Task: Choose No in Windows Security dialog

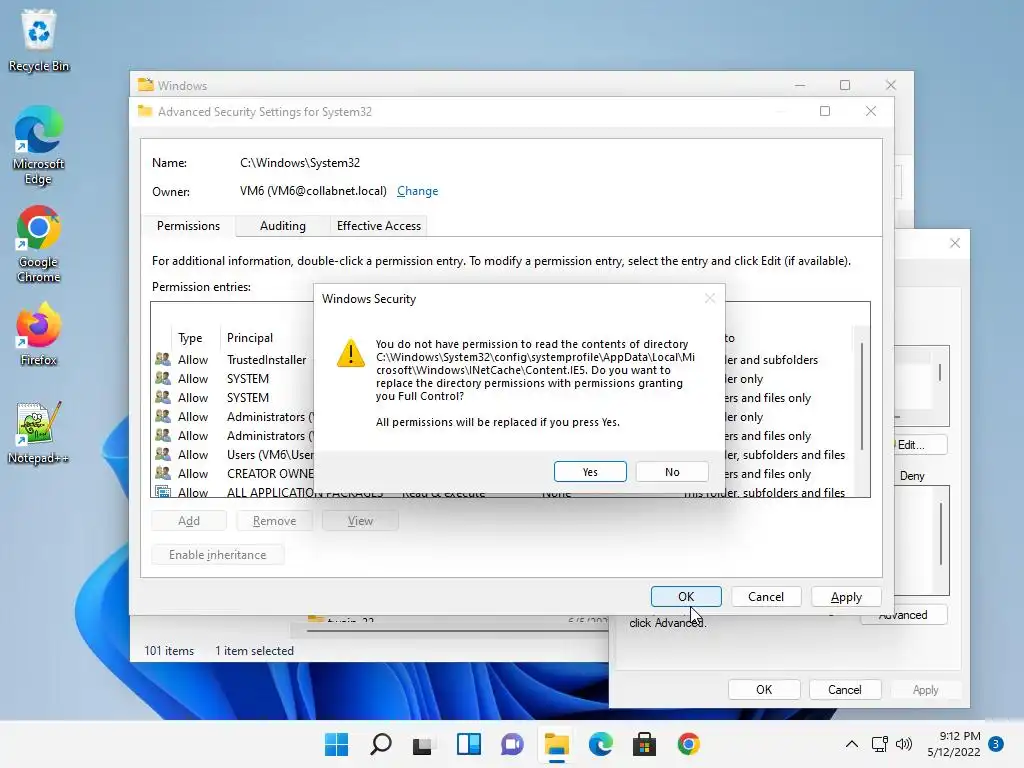Action: click(672, 472)
